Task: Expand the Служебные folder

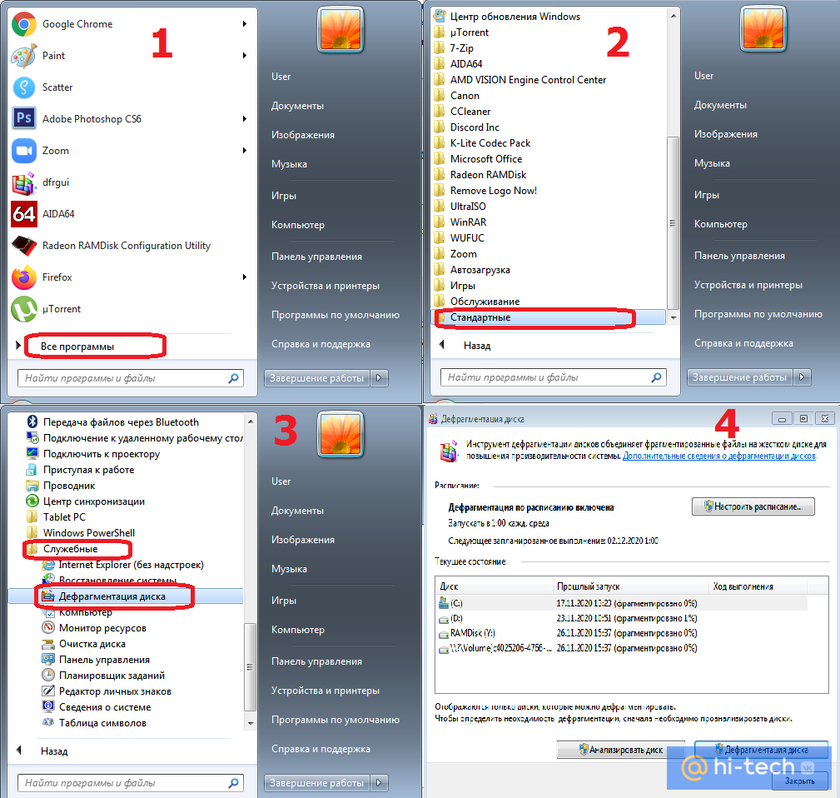Action: [x=70, y=549]
